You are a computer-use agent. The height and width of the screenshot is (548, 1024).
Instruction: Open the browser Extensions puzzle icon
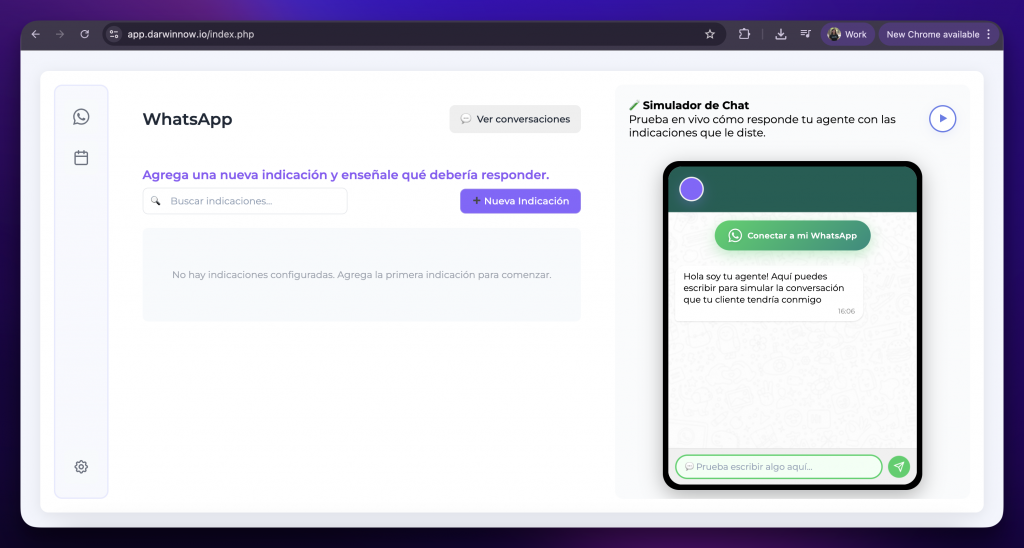[744, 34]
